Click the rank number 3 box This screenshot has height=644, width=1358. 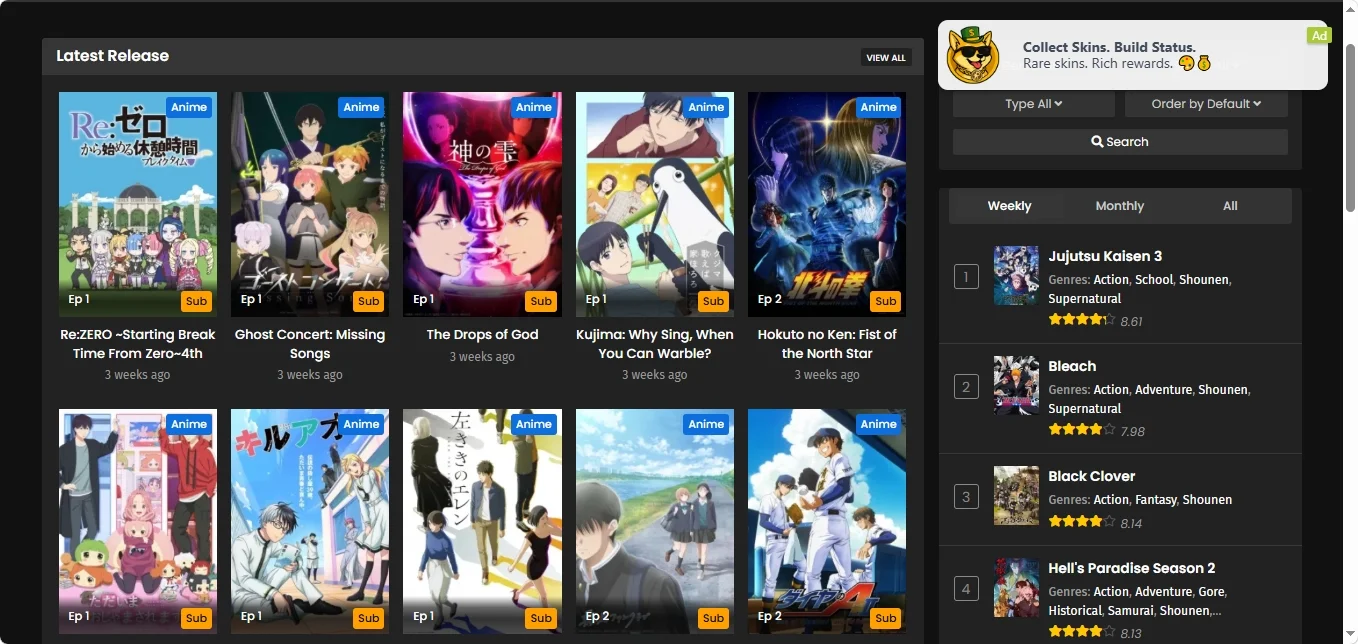click(966, 496)
